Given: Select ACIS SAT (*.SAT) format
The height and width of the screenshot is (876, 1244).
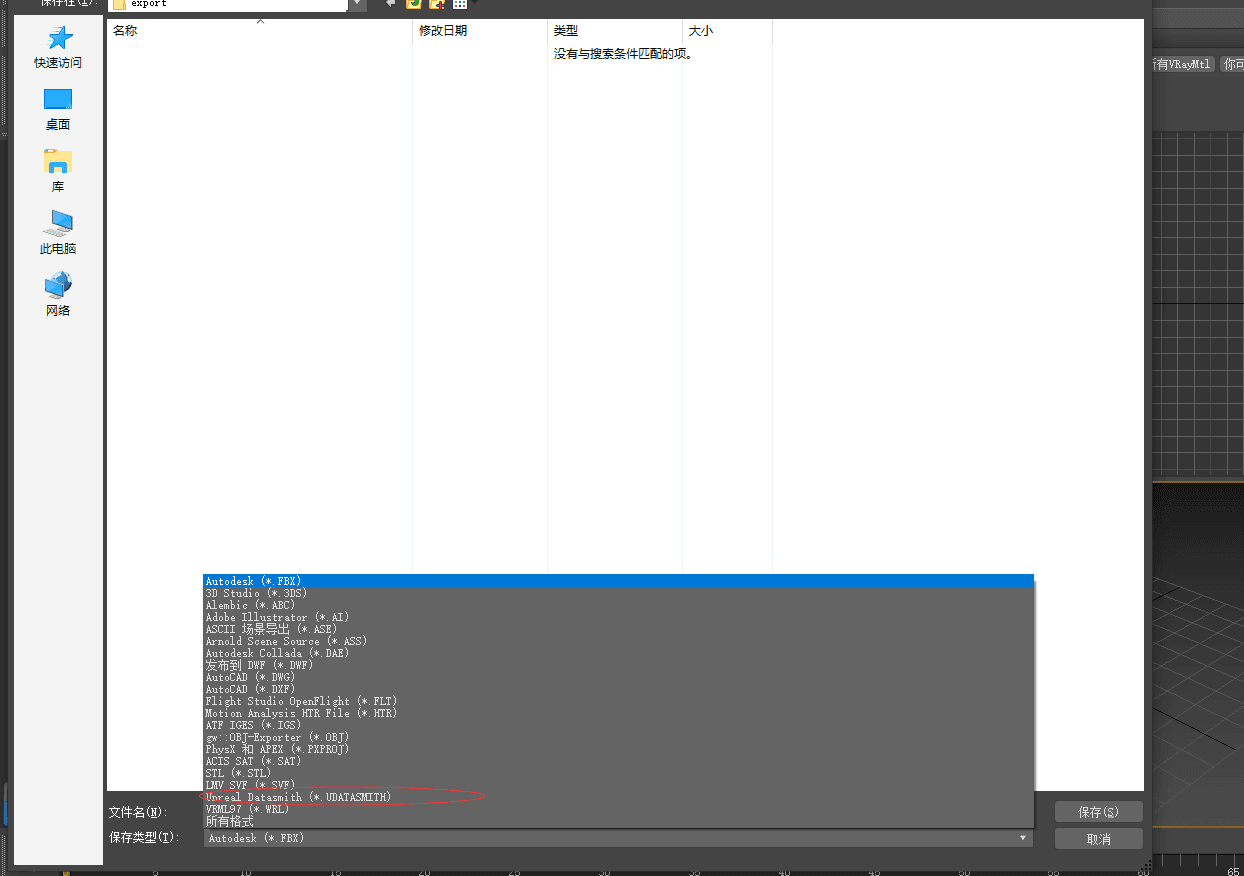Looking at the screenshot, I should click(x=618, y=761).
